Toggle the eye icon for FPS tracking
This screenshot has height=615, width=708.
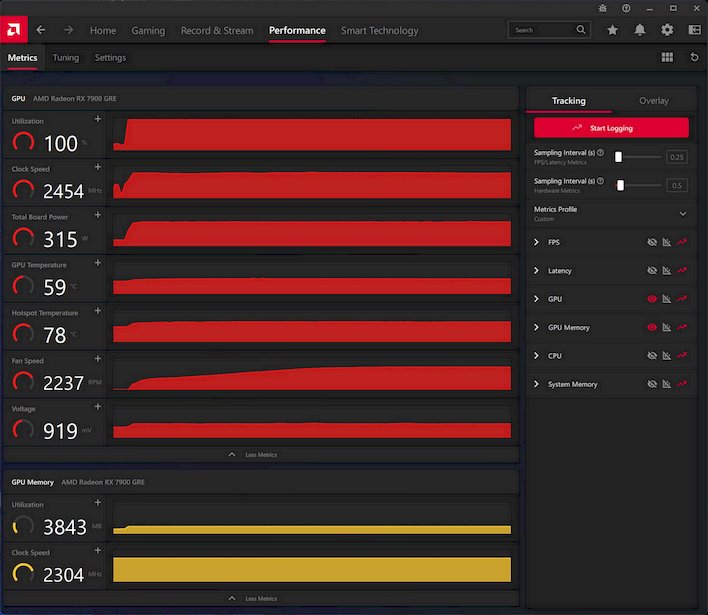tap(652, 242)
